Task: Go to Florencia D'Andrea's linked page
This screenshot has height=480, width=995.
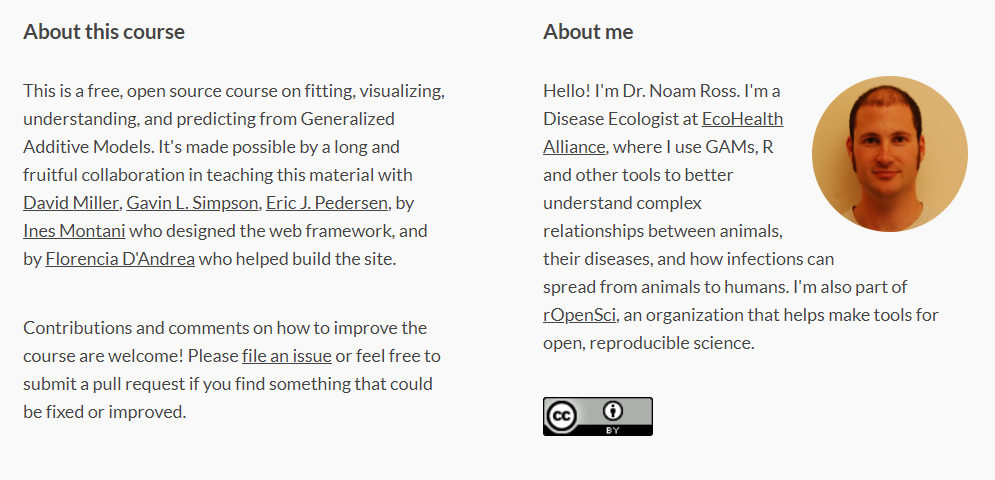Action: click(120, 259)
